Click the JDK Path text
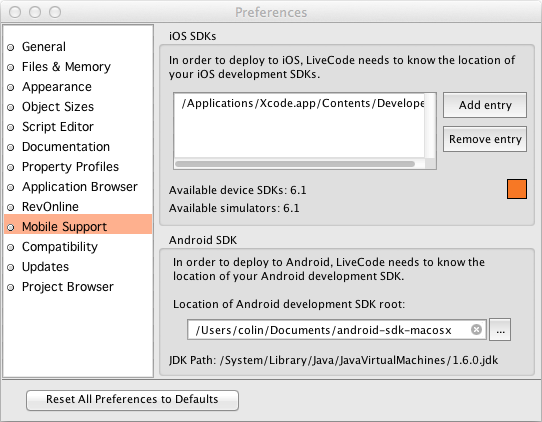This screenshot has height=422, width=542. [x=333, y=360]
